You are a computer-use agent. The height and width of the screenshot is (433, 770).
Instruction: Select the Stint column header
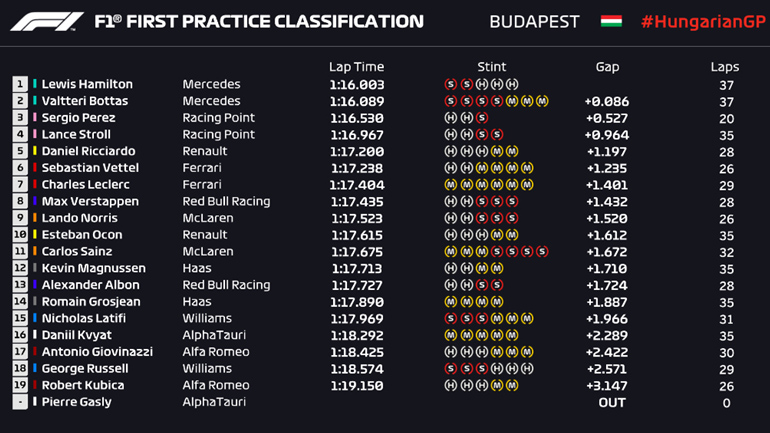(491, 67)
